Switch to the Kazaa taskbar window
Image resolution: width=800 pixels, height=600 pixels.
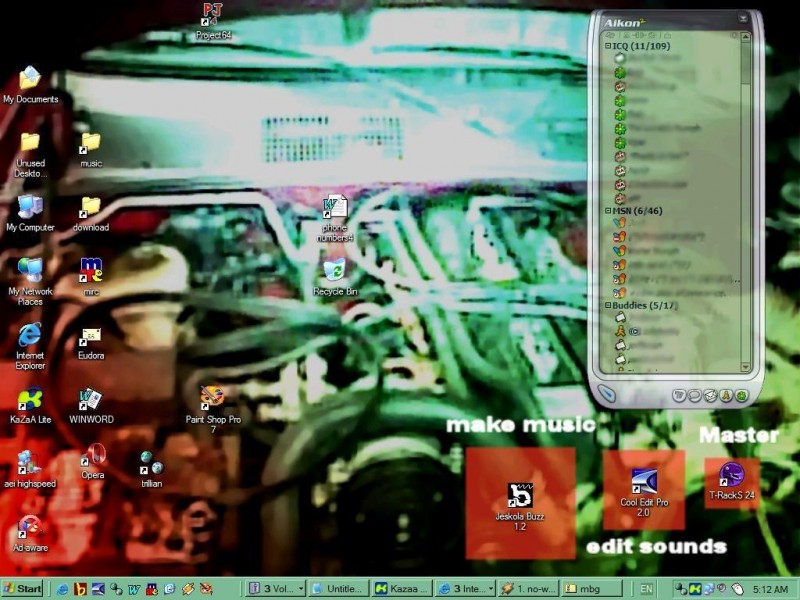402,589
